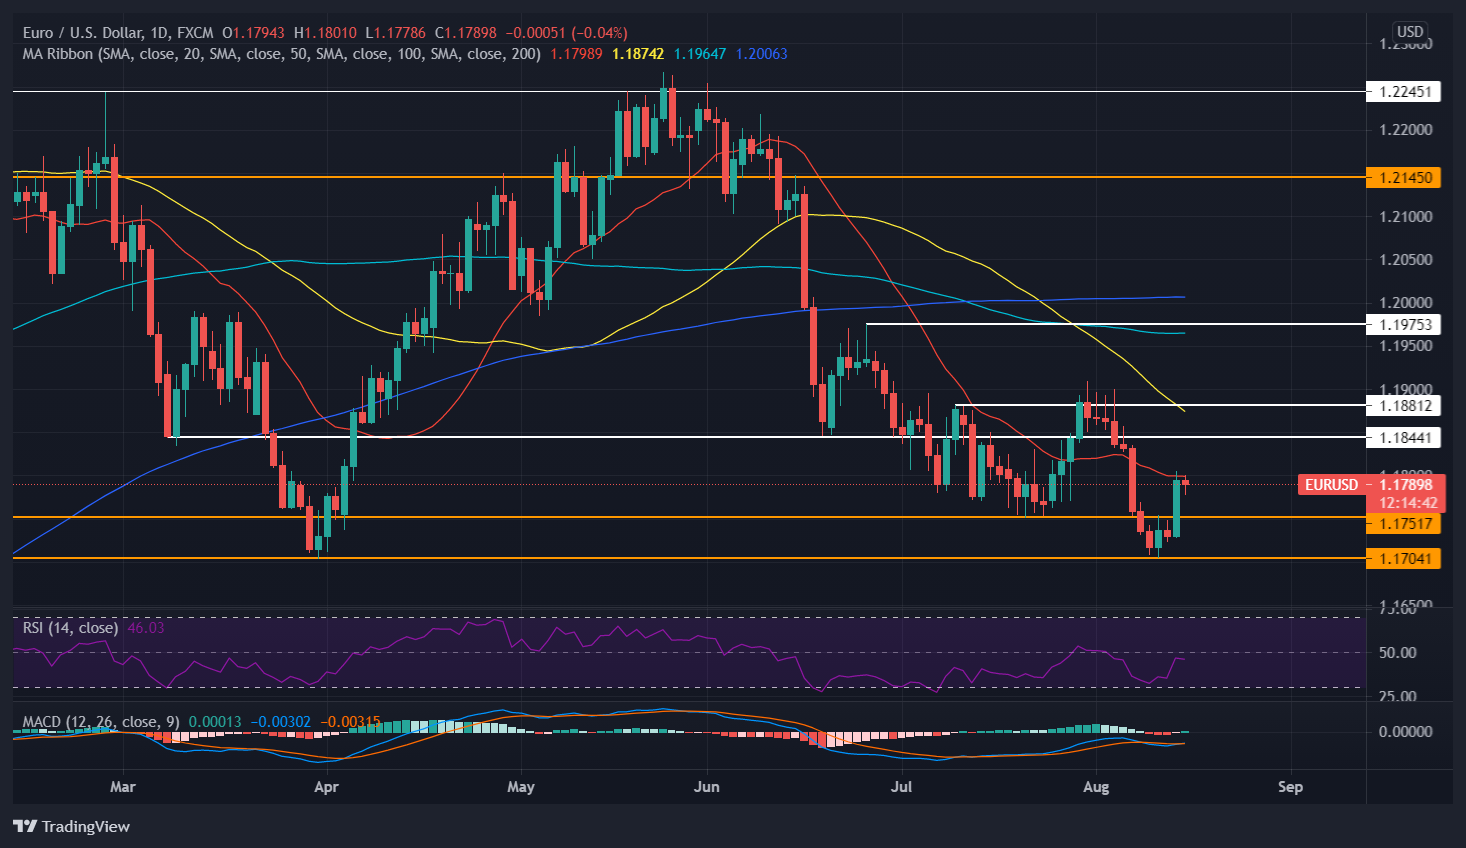Click the teal 100 SMA value 1.19647

[700, 54]
